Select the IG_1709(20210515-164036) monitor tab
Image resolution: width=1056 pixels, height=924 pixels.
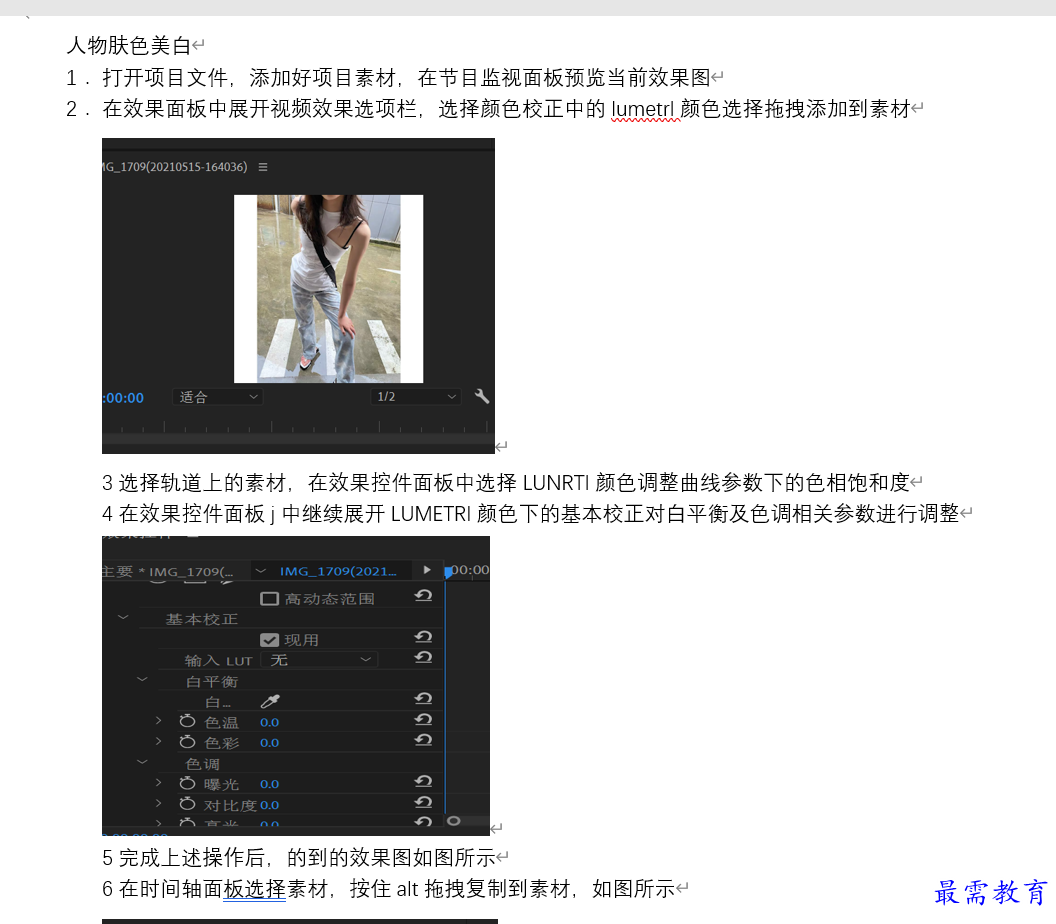click(175, 167)
